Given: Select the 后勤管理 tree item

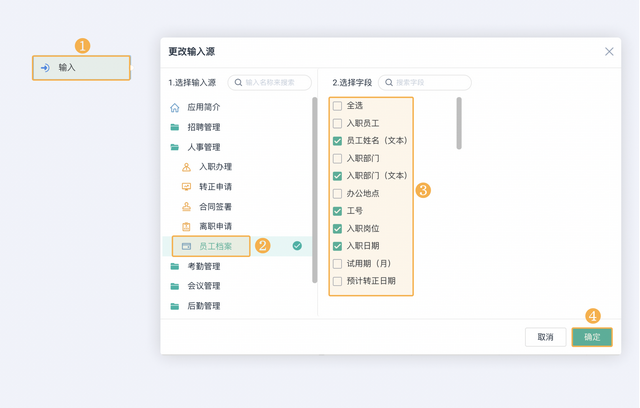Looking at the screenshot, I should 203,306.
